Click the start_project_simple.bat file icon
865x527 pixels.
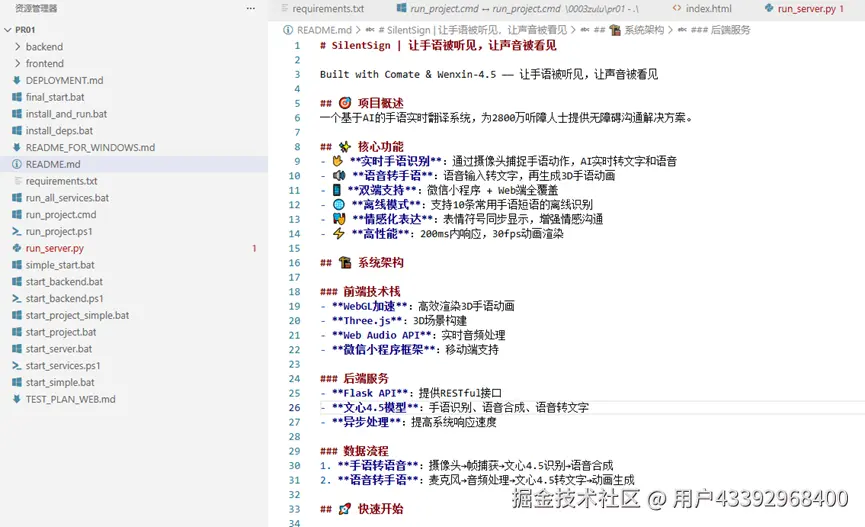click(17, 315)
